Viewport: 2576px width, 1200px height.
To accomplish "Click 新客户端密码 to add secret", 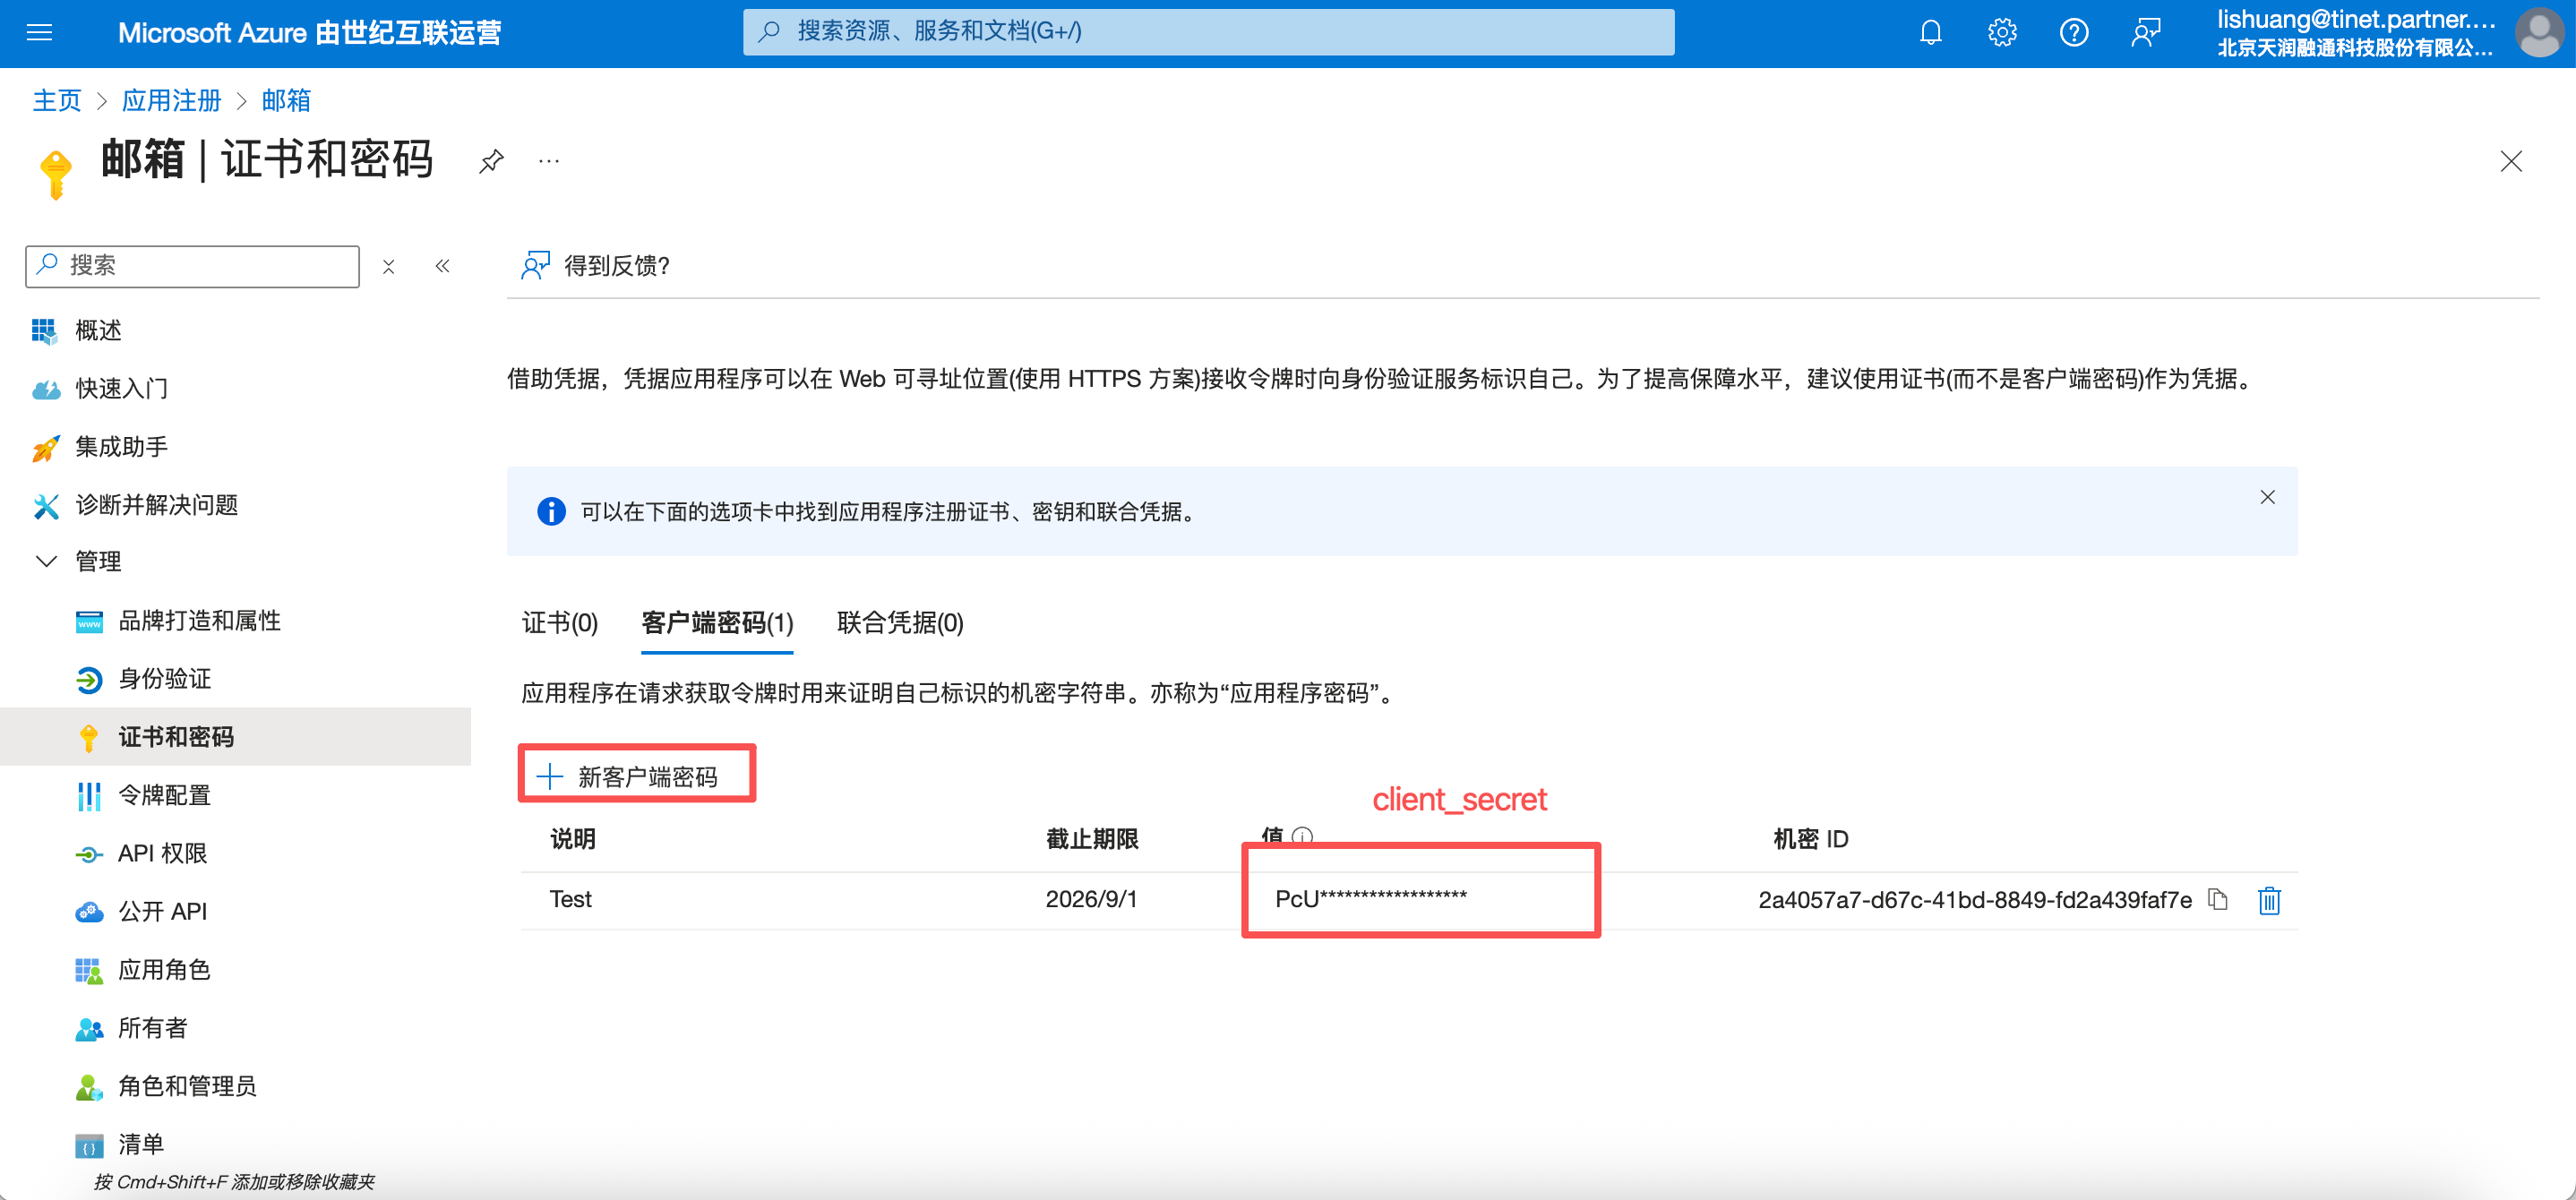I will [x=636, y=776].
